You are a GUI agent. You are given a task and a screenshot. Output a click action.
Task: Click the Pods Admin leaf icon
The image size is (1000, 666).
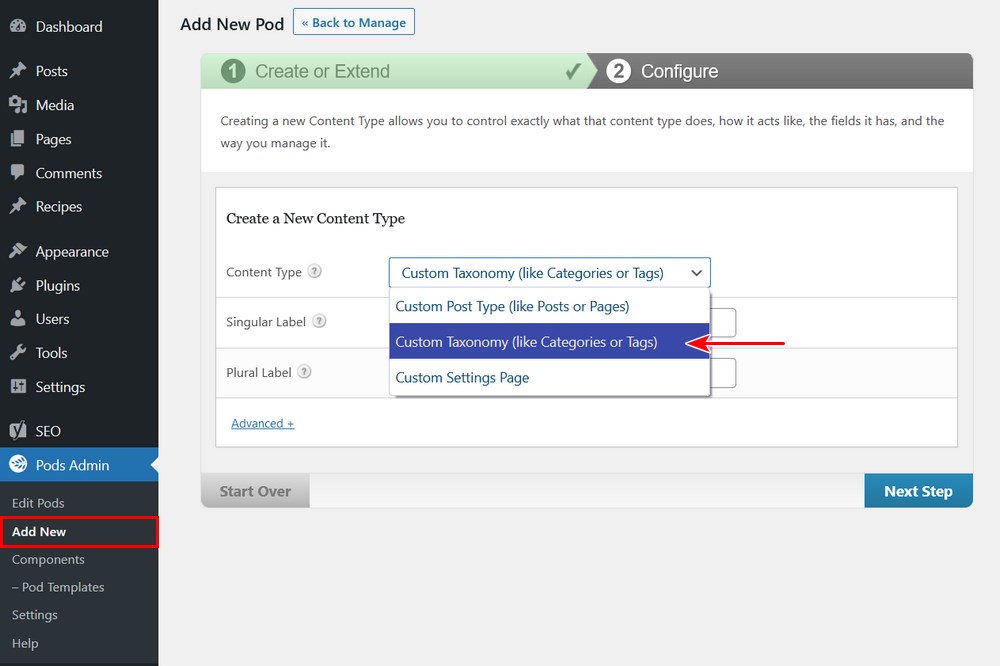[18, 464]
